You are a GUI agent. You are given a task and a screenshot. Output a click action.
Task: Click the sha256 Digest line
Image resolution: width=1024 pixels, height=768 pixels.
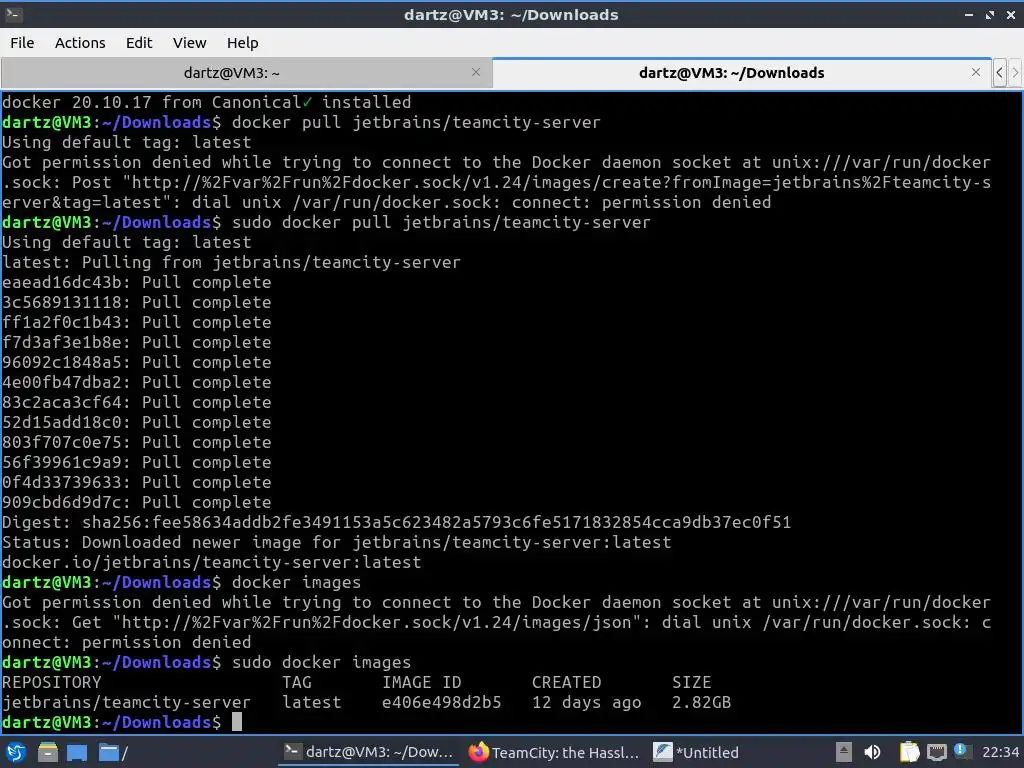point(396,522)
